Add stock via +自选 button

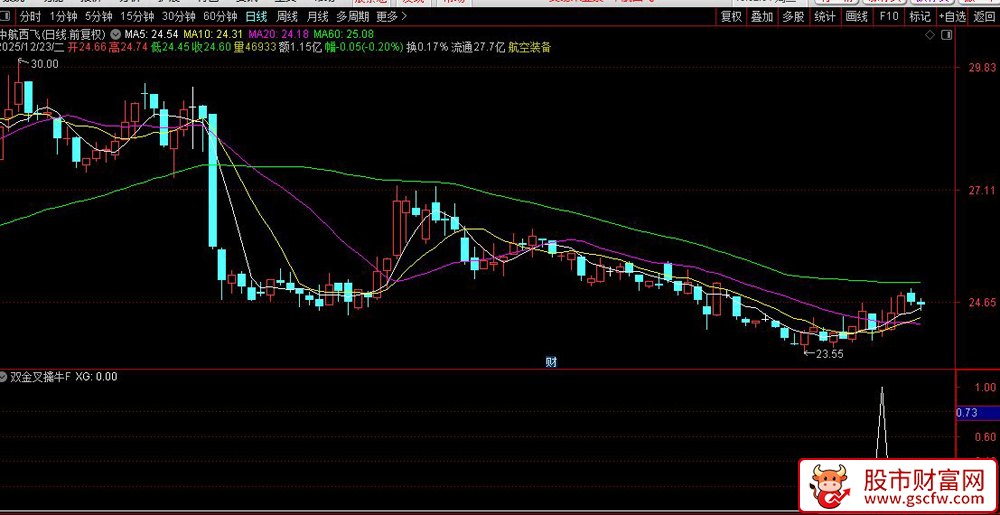[952, 17]
